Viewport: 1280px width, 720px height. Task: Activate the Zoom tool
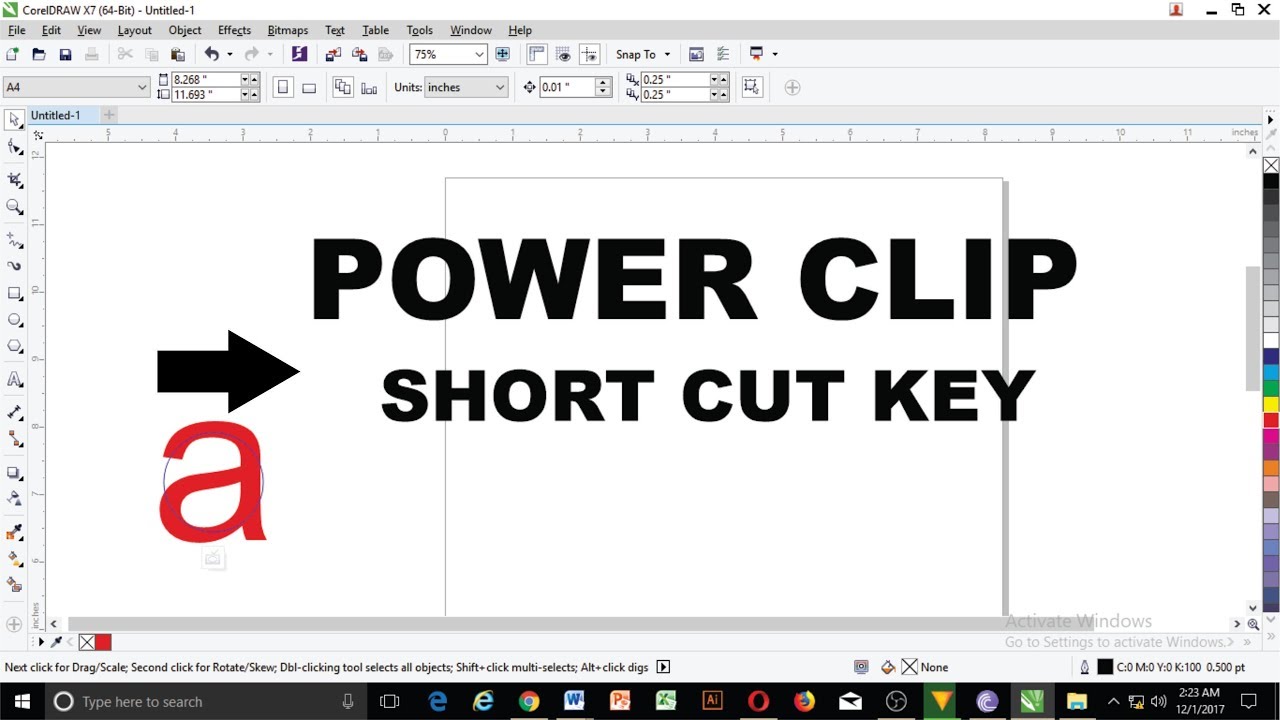click(x=14, y=207)
